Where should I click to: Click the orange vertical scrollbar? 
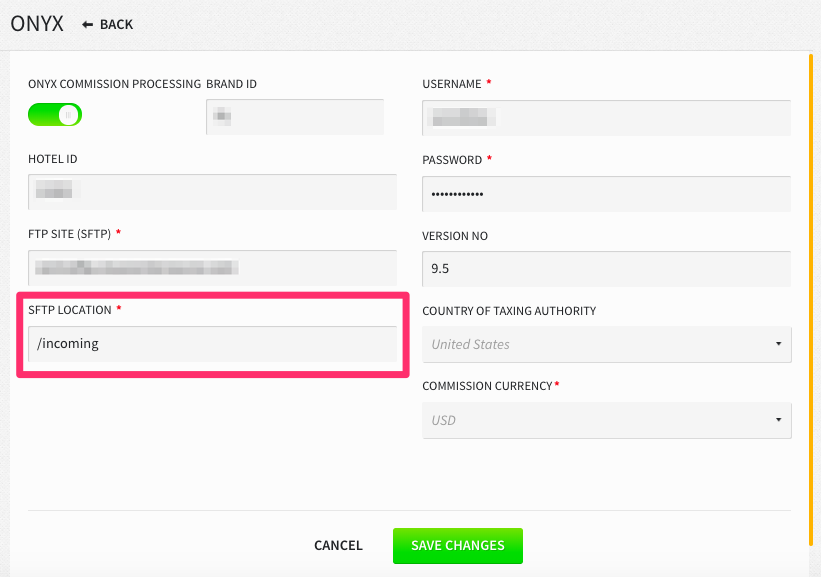tap(811, 299)
